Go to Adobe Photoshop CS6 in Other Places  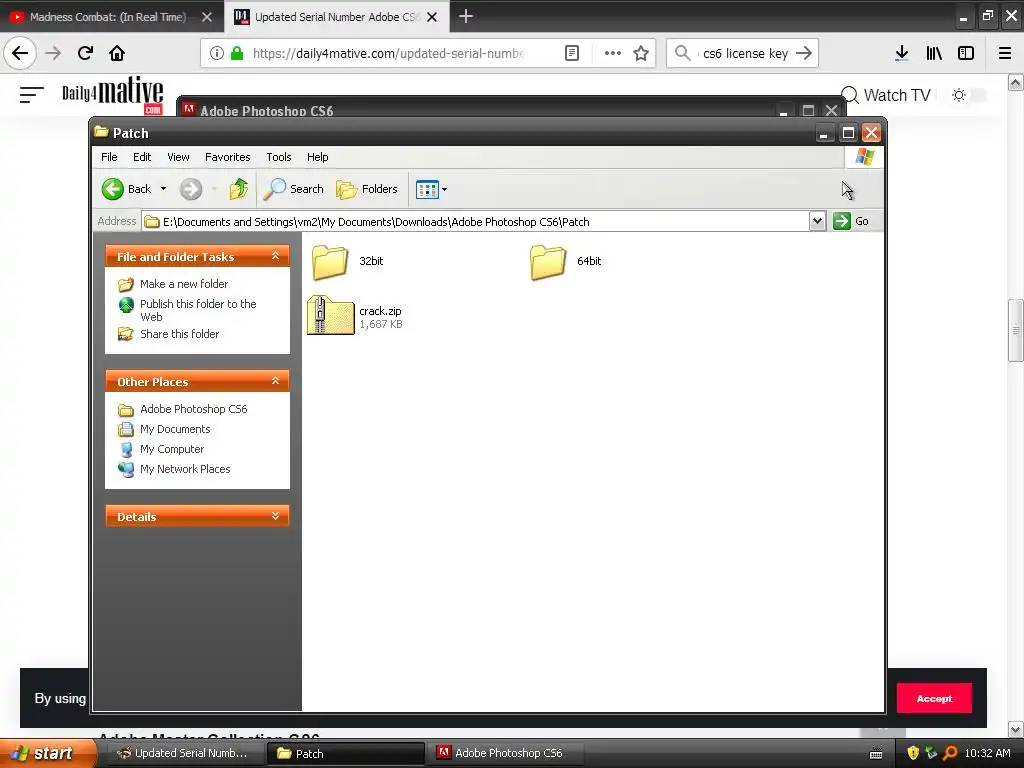tap(193, 409)
